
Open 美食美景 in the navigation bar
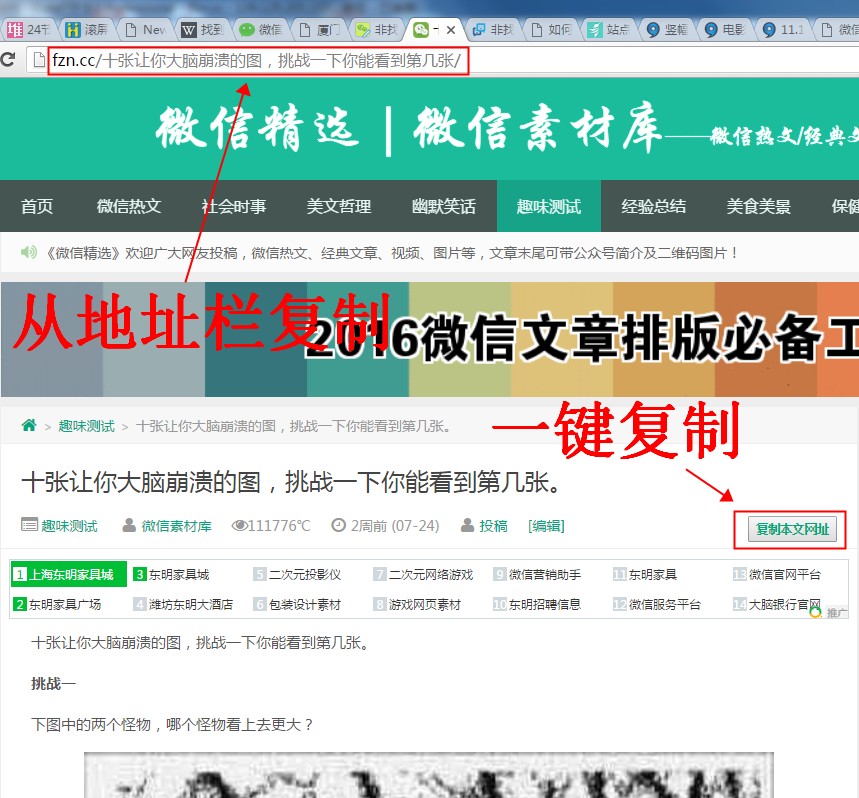[759, 206]
